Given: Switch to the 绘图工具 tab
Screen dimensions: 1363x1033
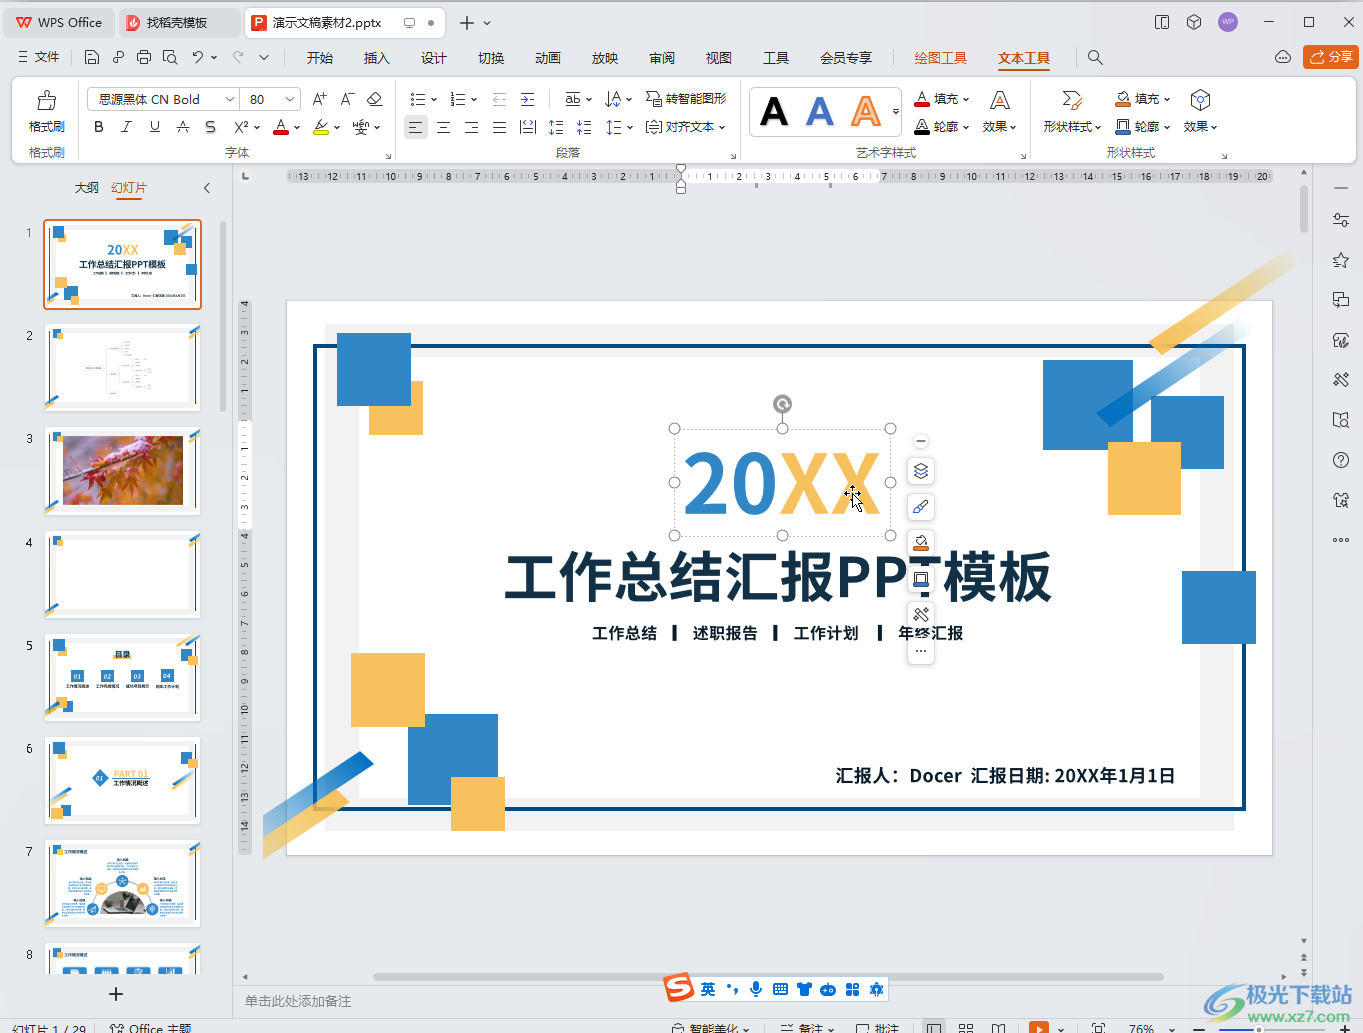Looking at the screenshot, I should click(x=940, y=58).
